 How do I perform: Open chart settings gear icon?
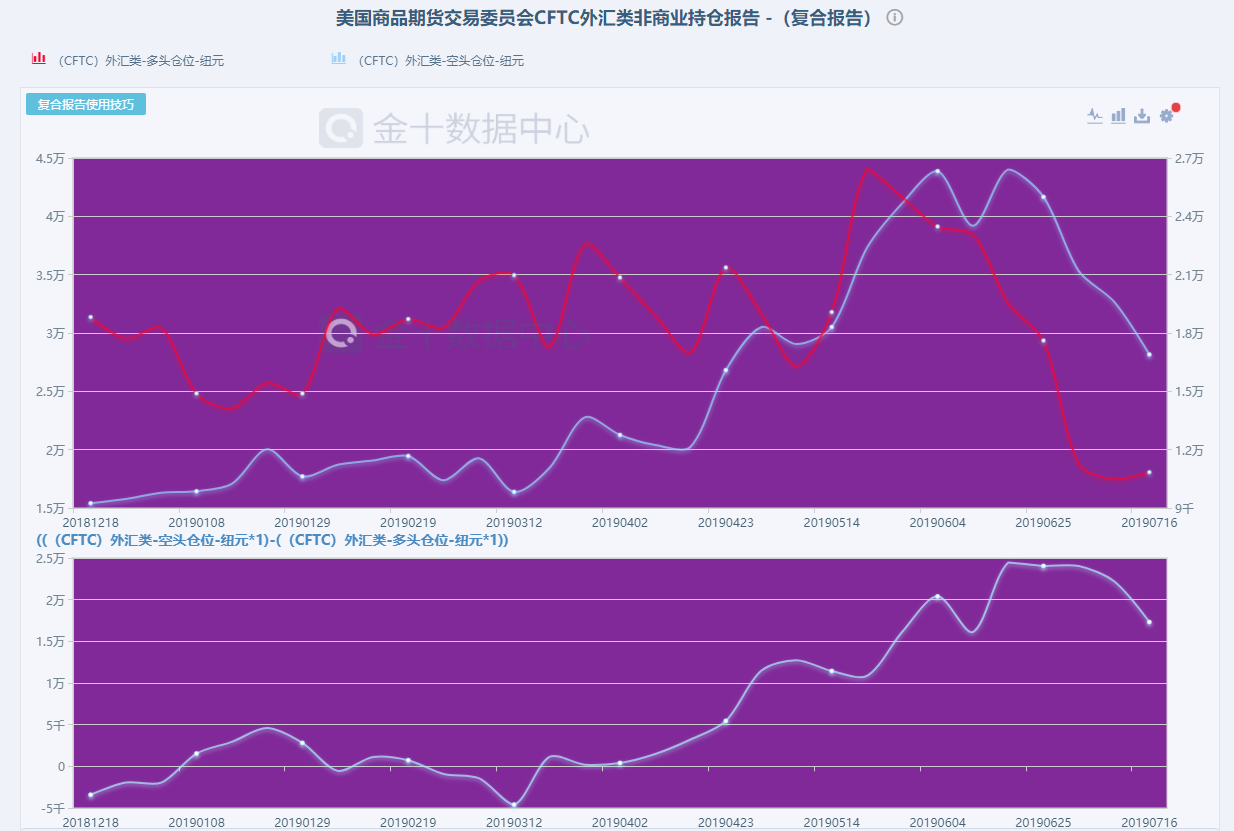click(1166, 116)
